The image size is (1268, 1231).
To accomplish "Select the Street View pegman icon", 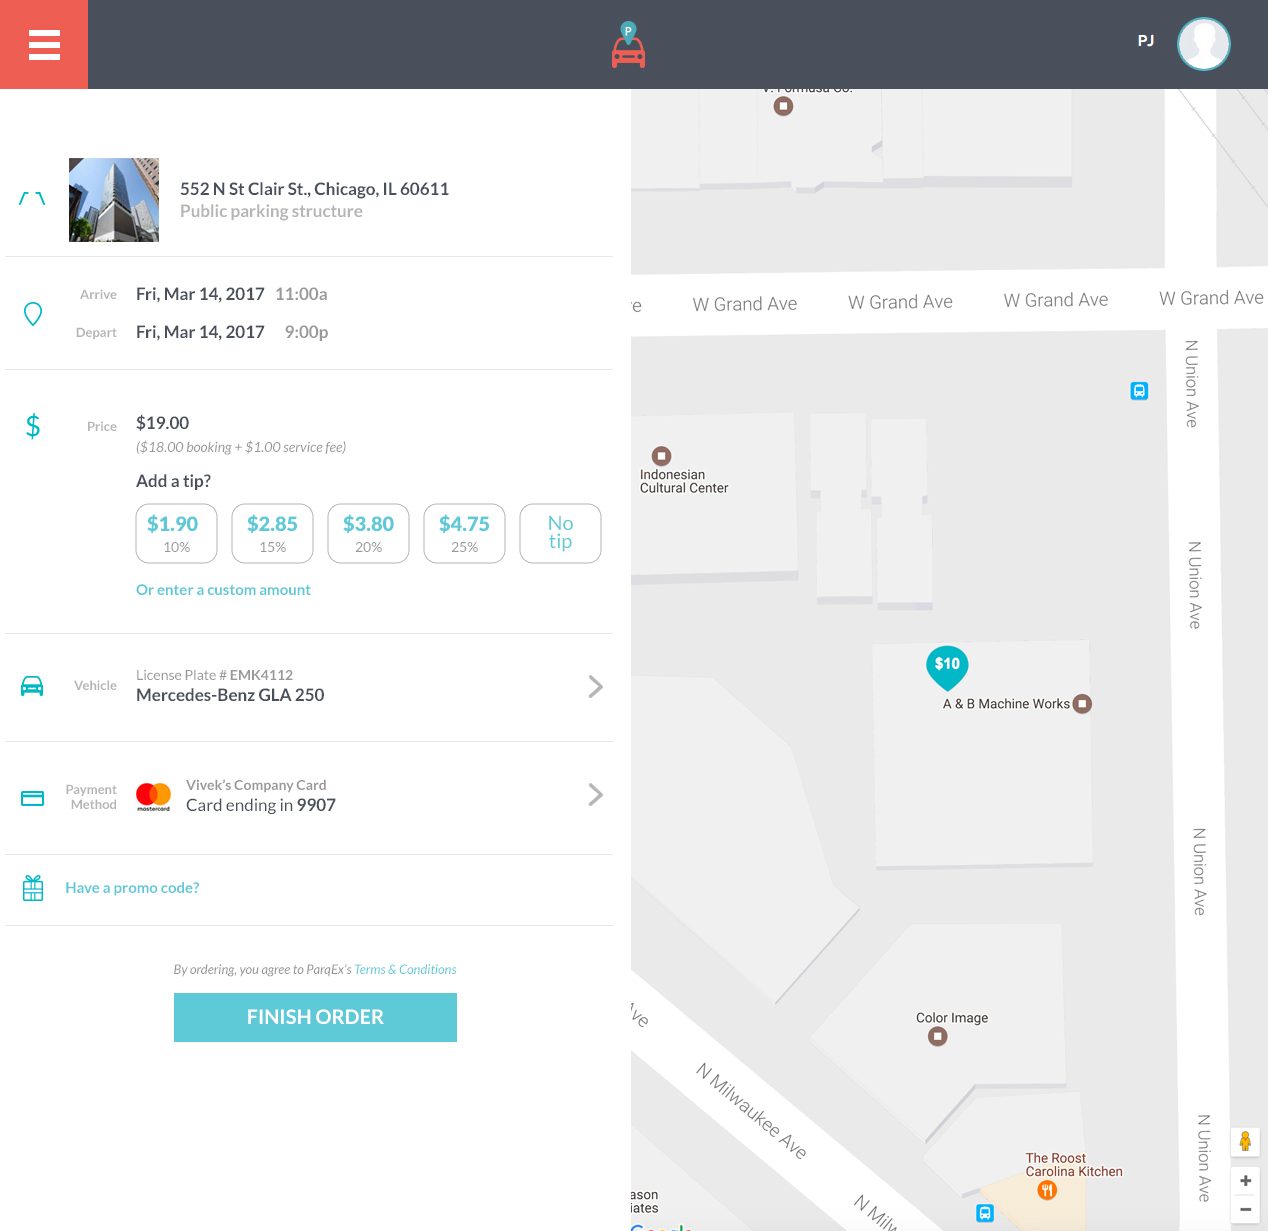I will pos(1245,1141).
